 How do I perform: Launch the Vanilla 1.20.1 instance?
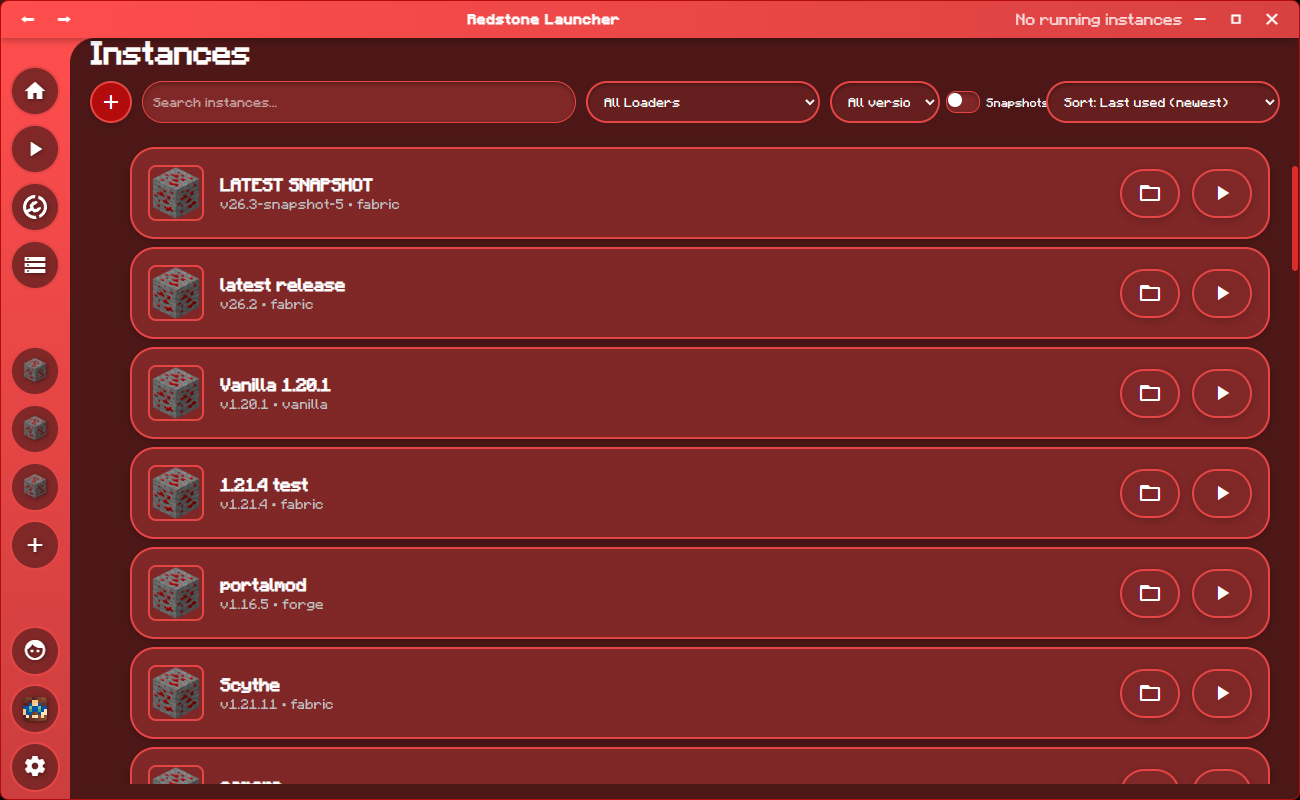(x=1222, y=393)
